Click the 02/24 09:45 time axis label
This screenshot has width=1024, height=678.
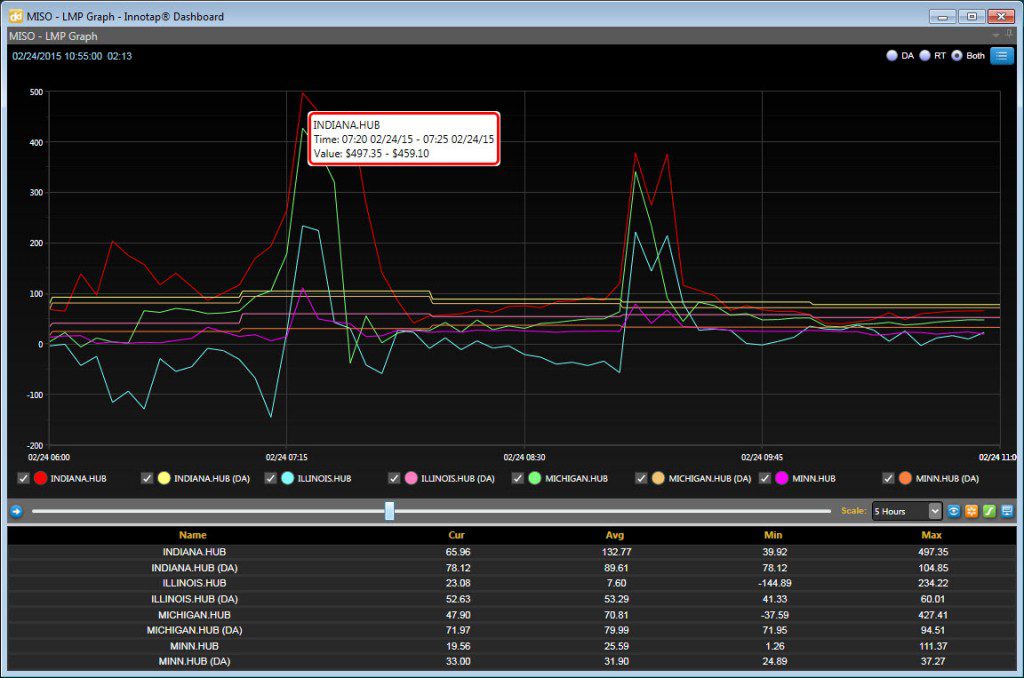pyautogui.click(x=761, y=457)
